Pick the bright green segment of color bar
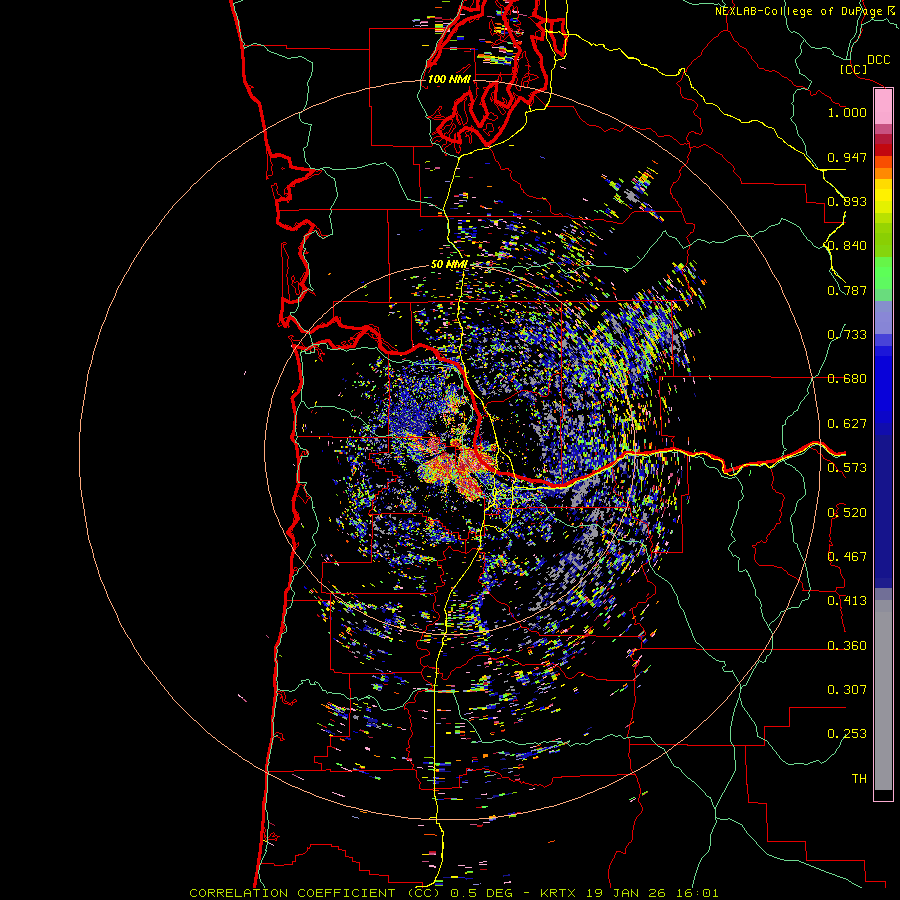 [x=883, y=273]
